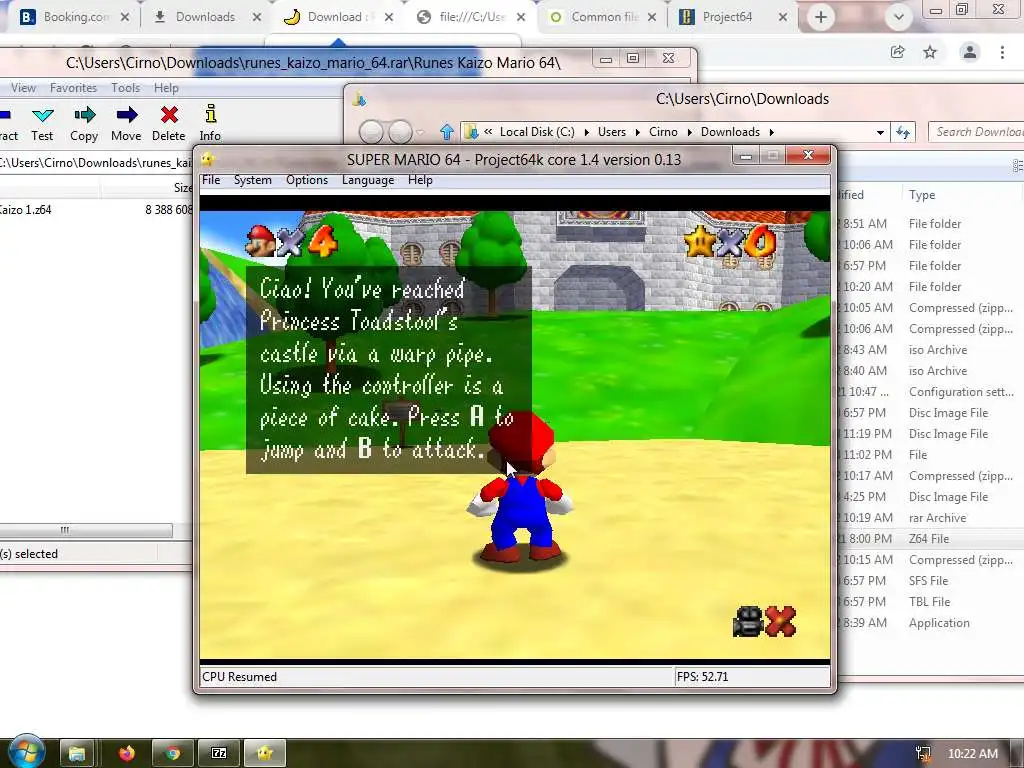Image resolution: width=1024 pixels, height=768 pixels.
Task: Open 7-Zip taskbar button
Action: tap(219, 753)
